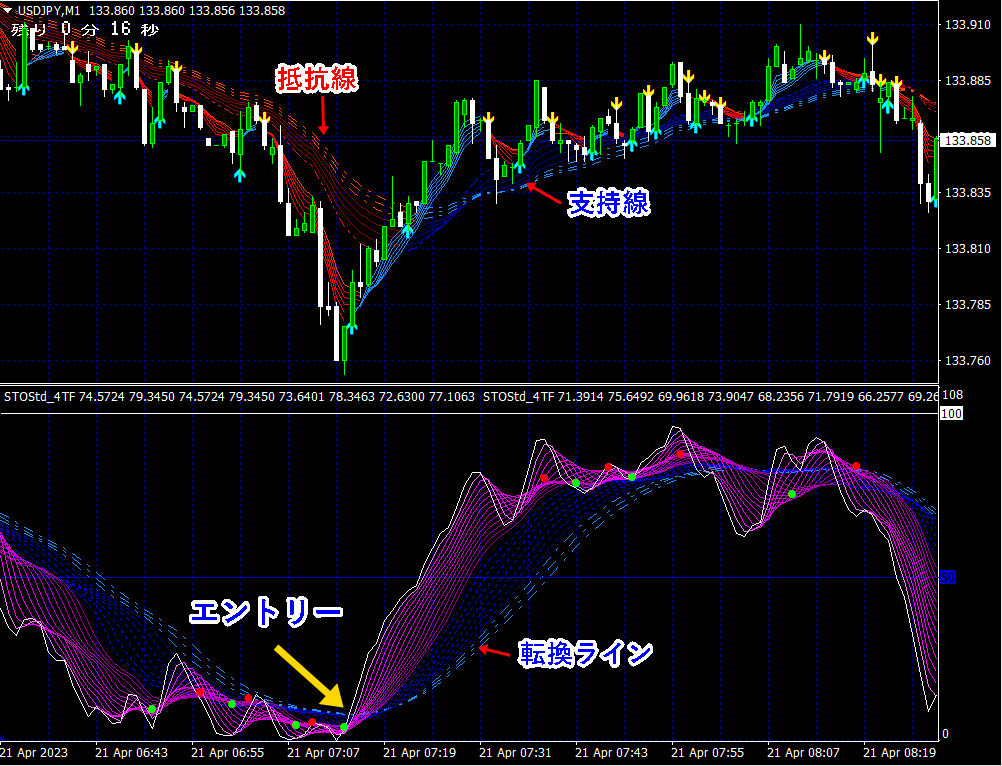1002x766 pixels.
Task: Click the red arrow beside 転換ライン label
Action: pyautogui.click(x=497, y=652)
